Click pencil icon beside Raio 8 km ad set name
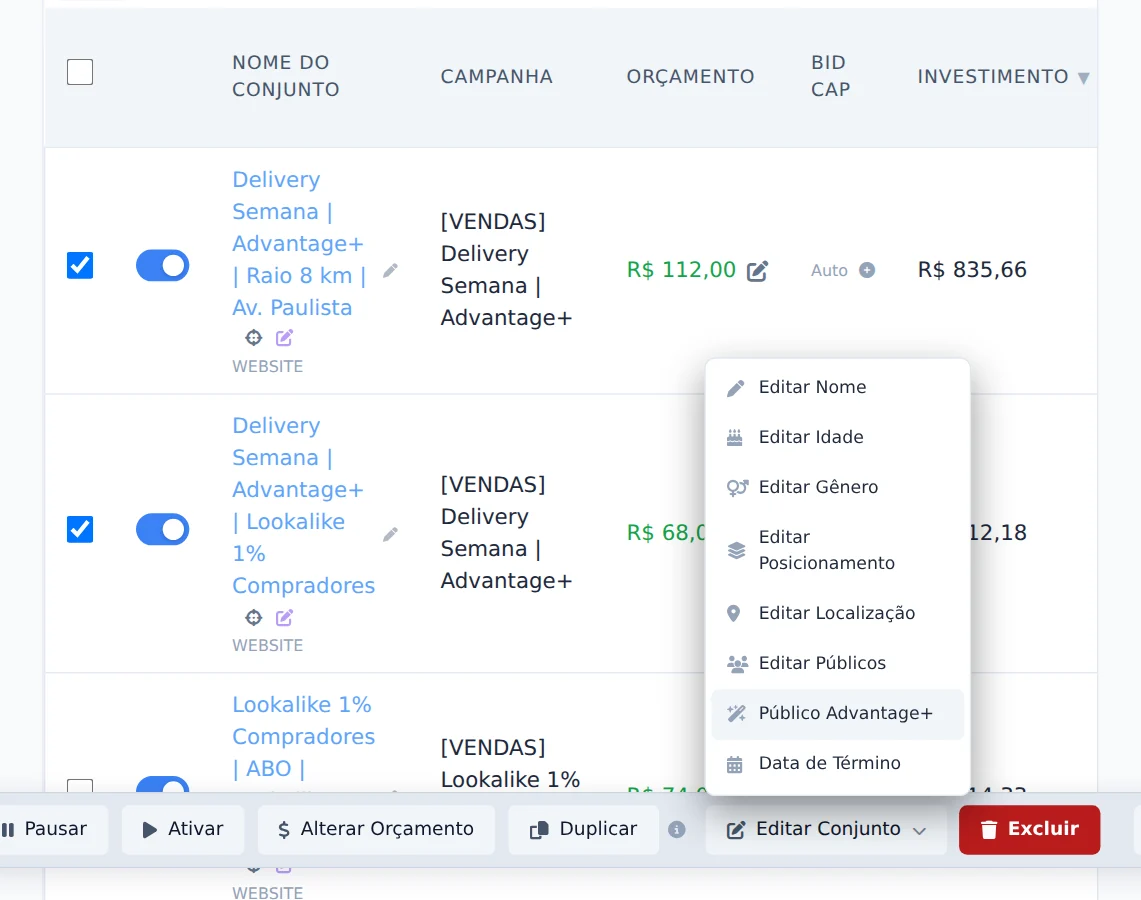1141x900 pixels. point(391,271)
